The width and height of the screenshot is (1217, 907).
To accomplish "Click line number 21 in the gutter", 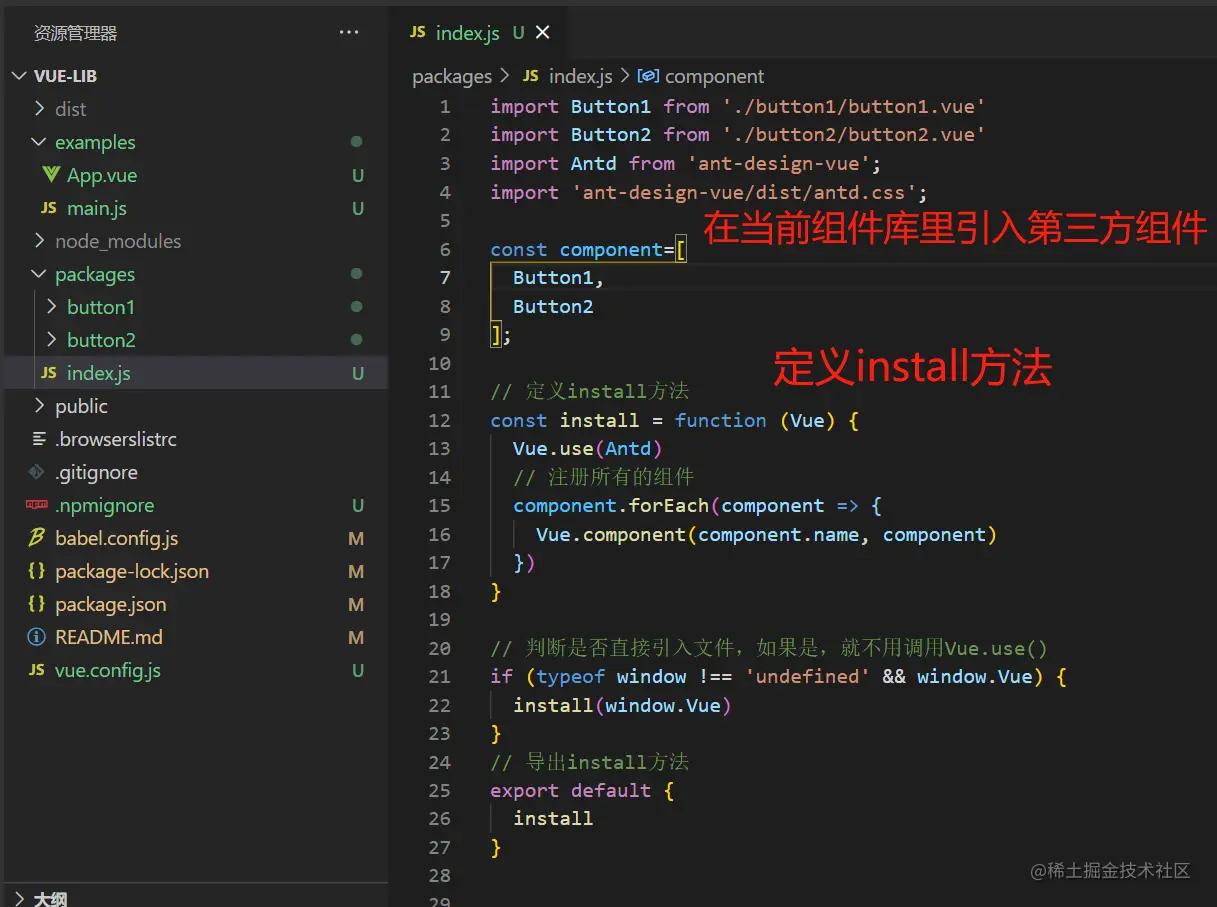I will 439,676.
